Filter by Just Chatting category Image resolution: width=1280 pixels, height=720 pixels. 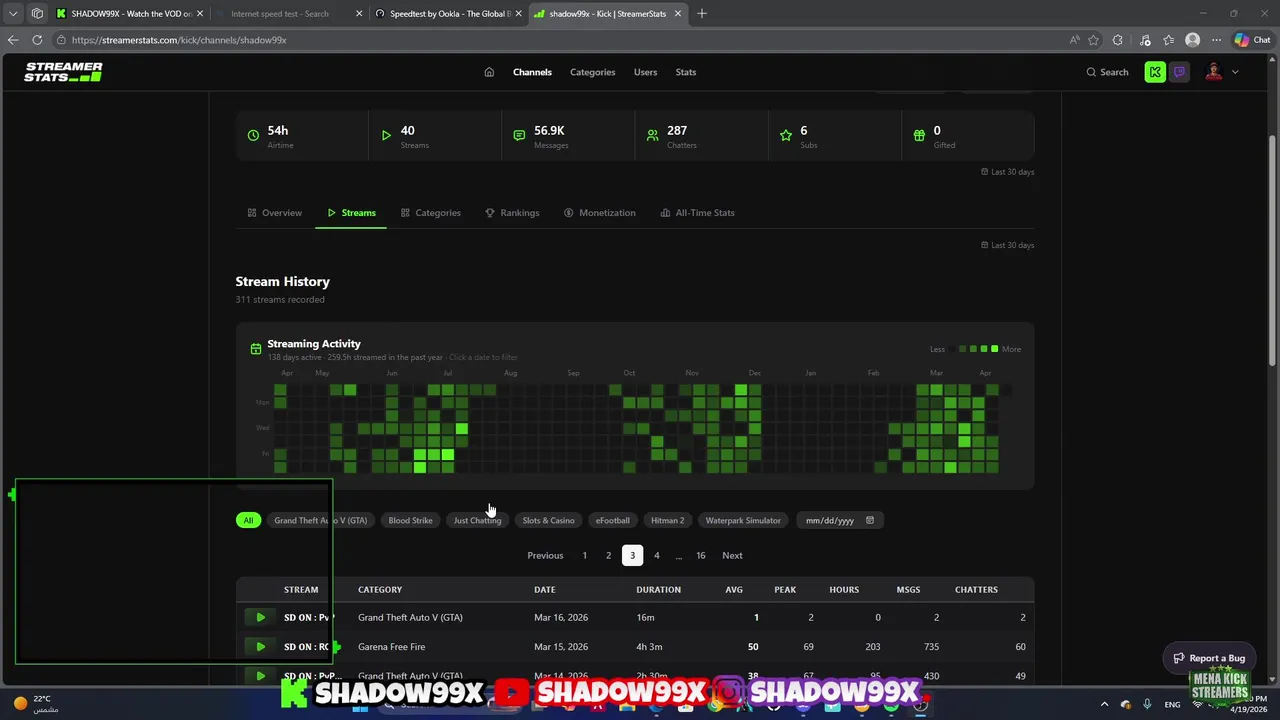[477, 520]
